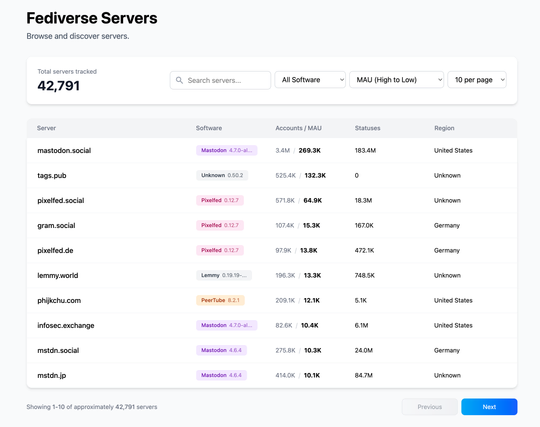Click the 472.1K statuses value
Screen dimensions: 540x427
tap(364, 250)
